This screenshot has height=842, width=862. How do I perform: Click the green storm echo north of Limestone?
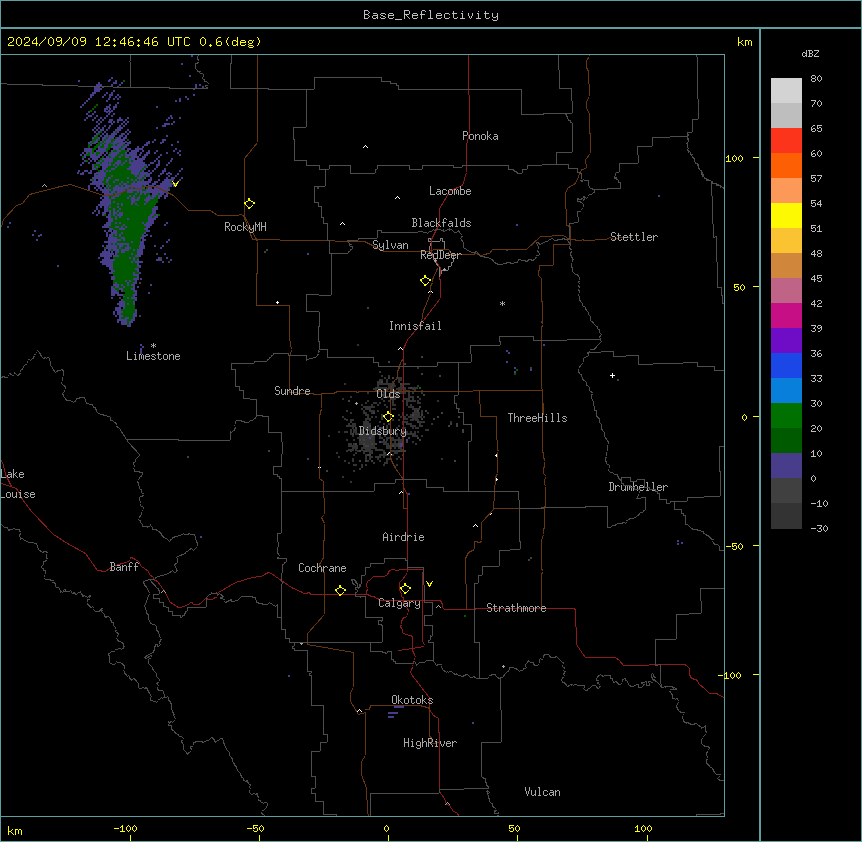click(126, 220)
